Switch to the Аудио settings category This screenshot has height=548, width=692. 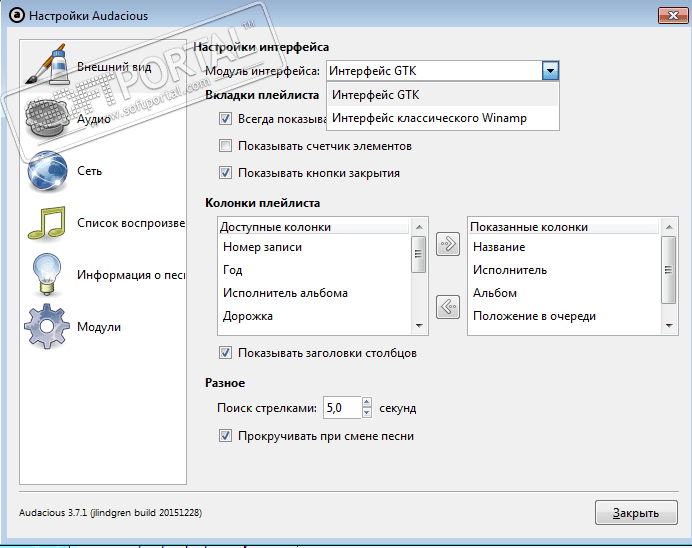coord(94,119)
